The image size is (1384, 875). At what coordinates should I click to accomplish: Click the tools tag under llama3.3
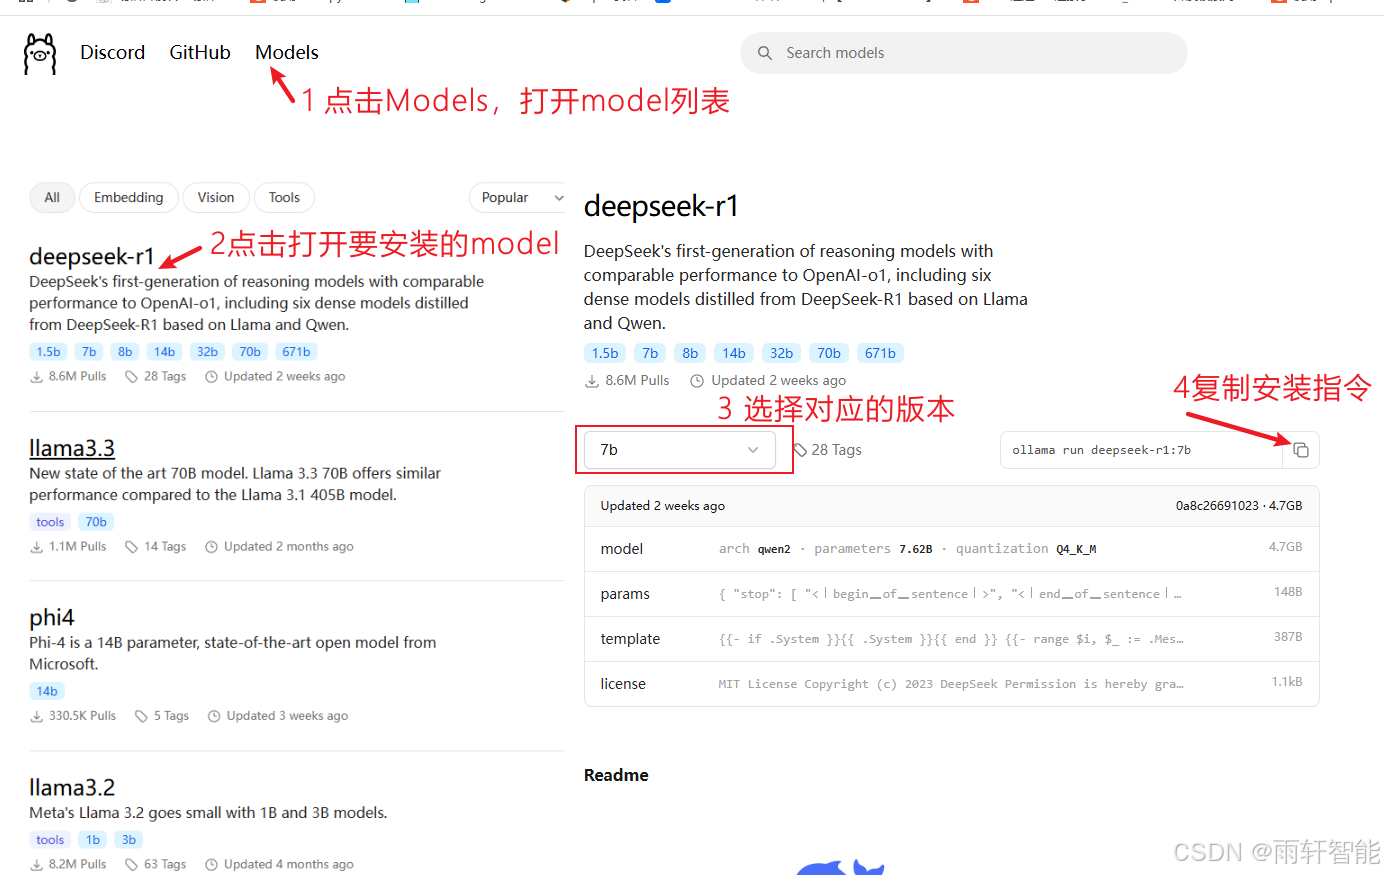(x=50, y=521)
